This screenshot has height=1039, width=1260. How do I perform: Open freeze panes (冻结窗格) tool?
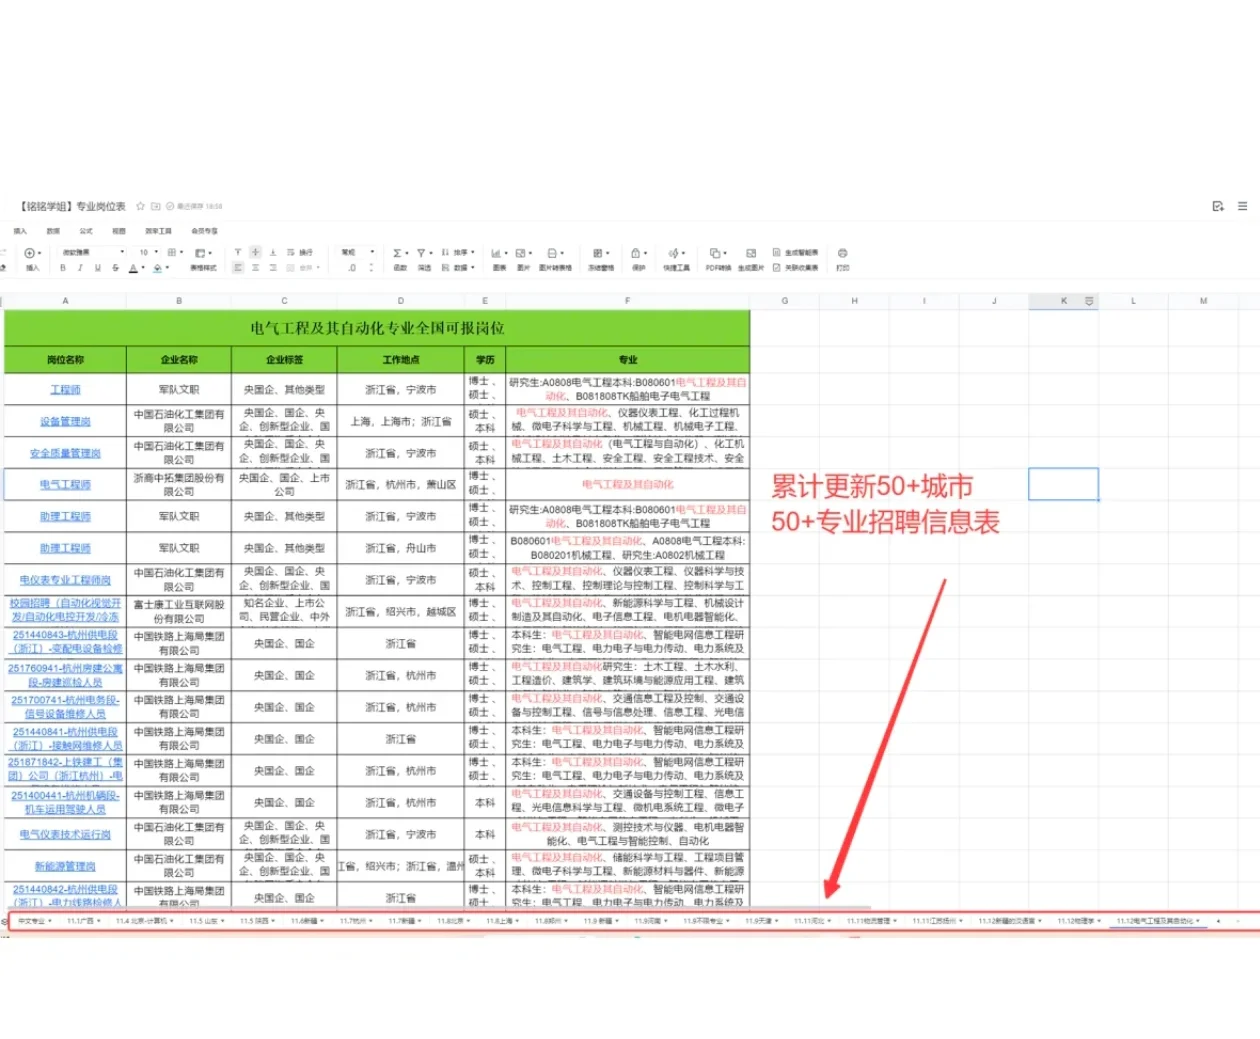click(600, 259)
